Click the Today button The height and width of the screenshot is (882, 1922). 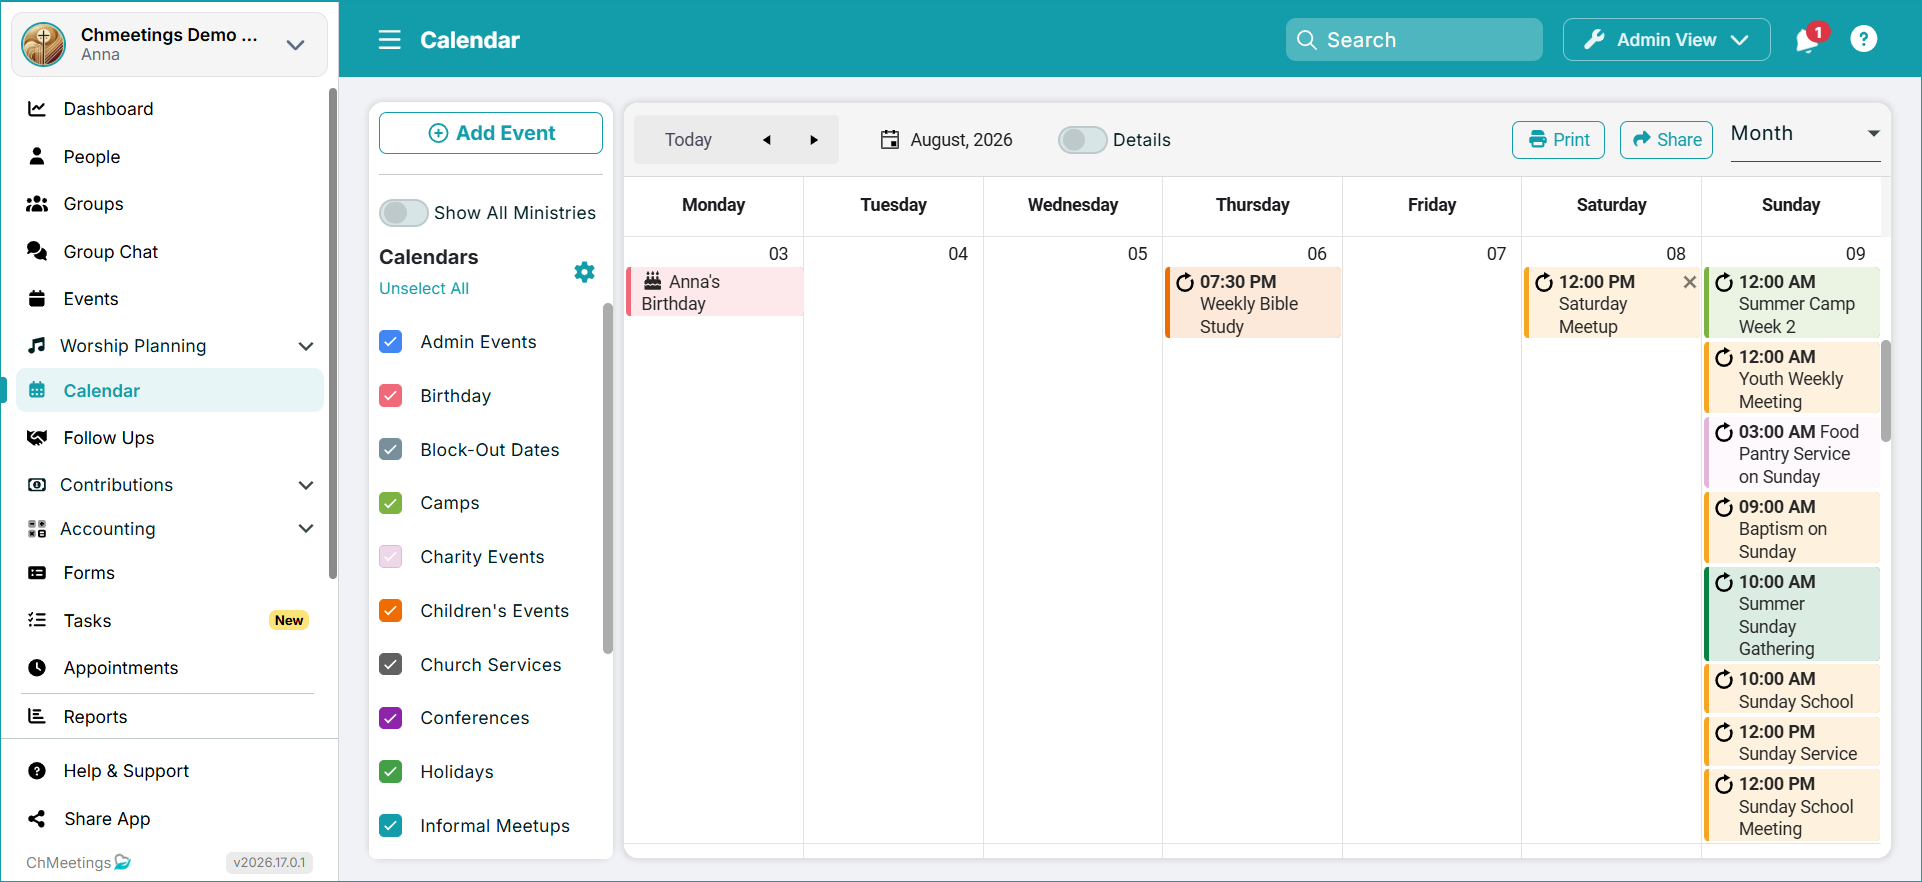[688, 140]
